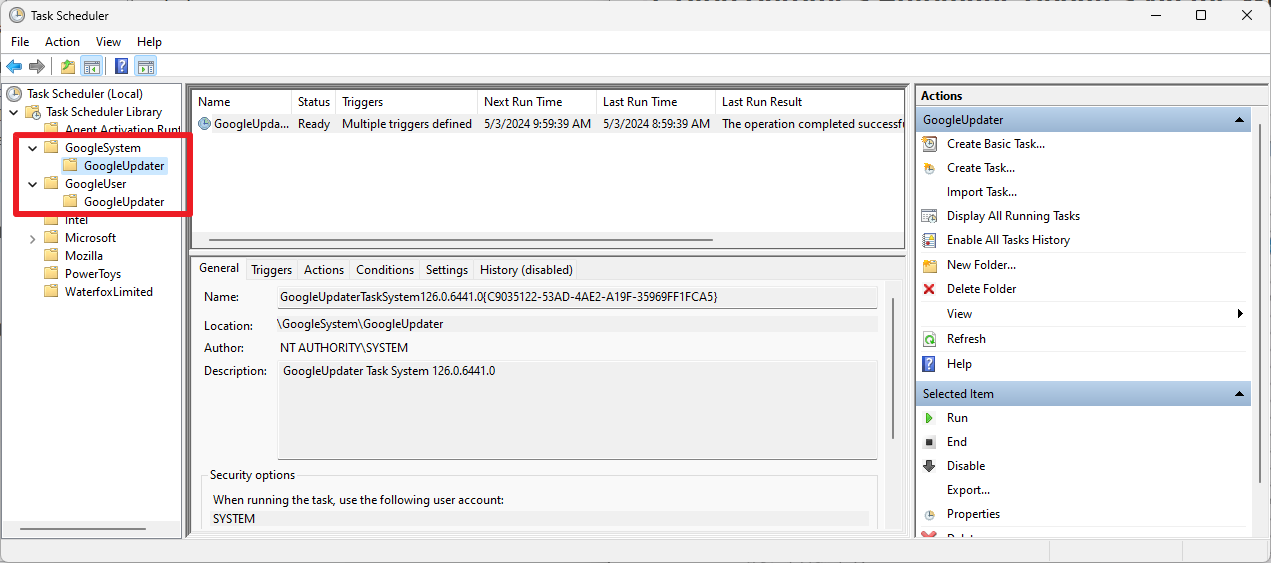This screenshot has width=1271, height=563.
Task: Select the Agent Activation Runtime folder
Action: pos(122,130)
